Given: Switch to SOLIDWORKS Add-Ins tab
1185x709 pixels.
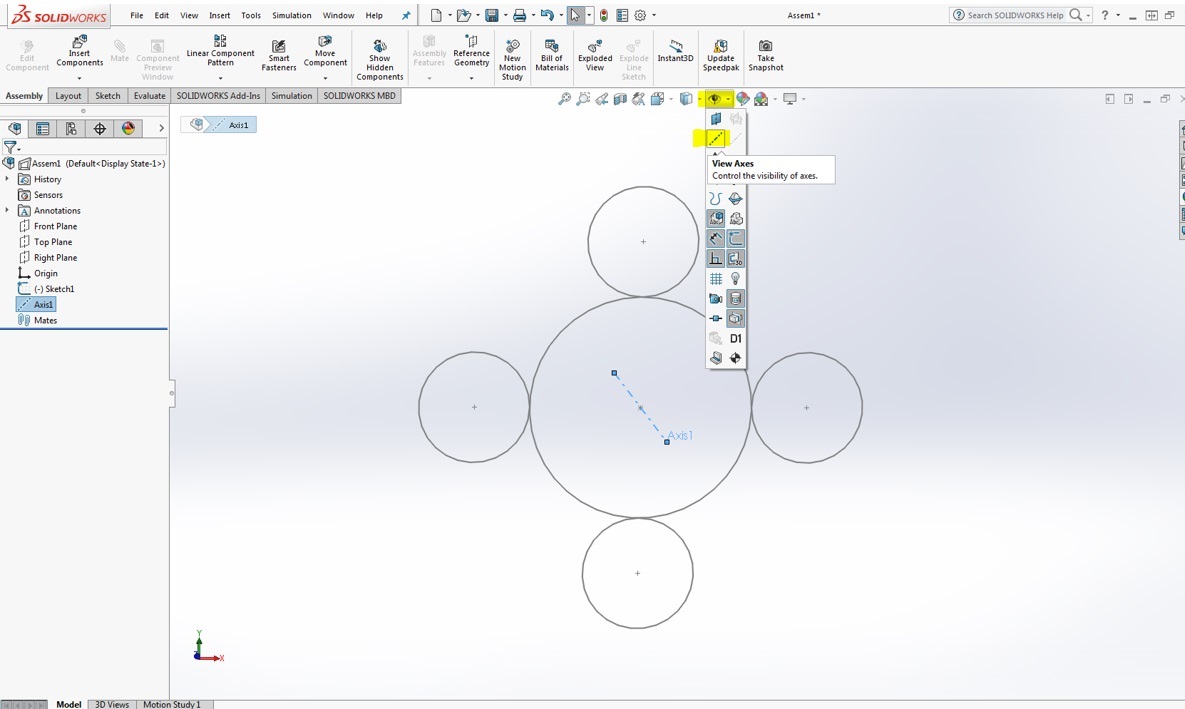Looking at the screenshot, I should point(218,96).
